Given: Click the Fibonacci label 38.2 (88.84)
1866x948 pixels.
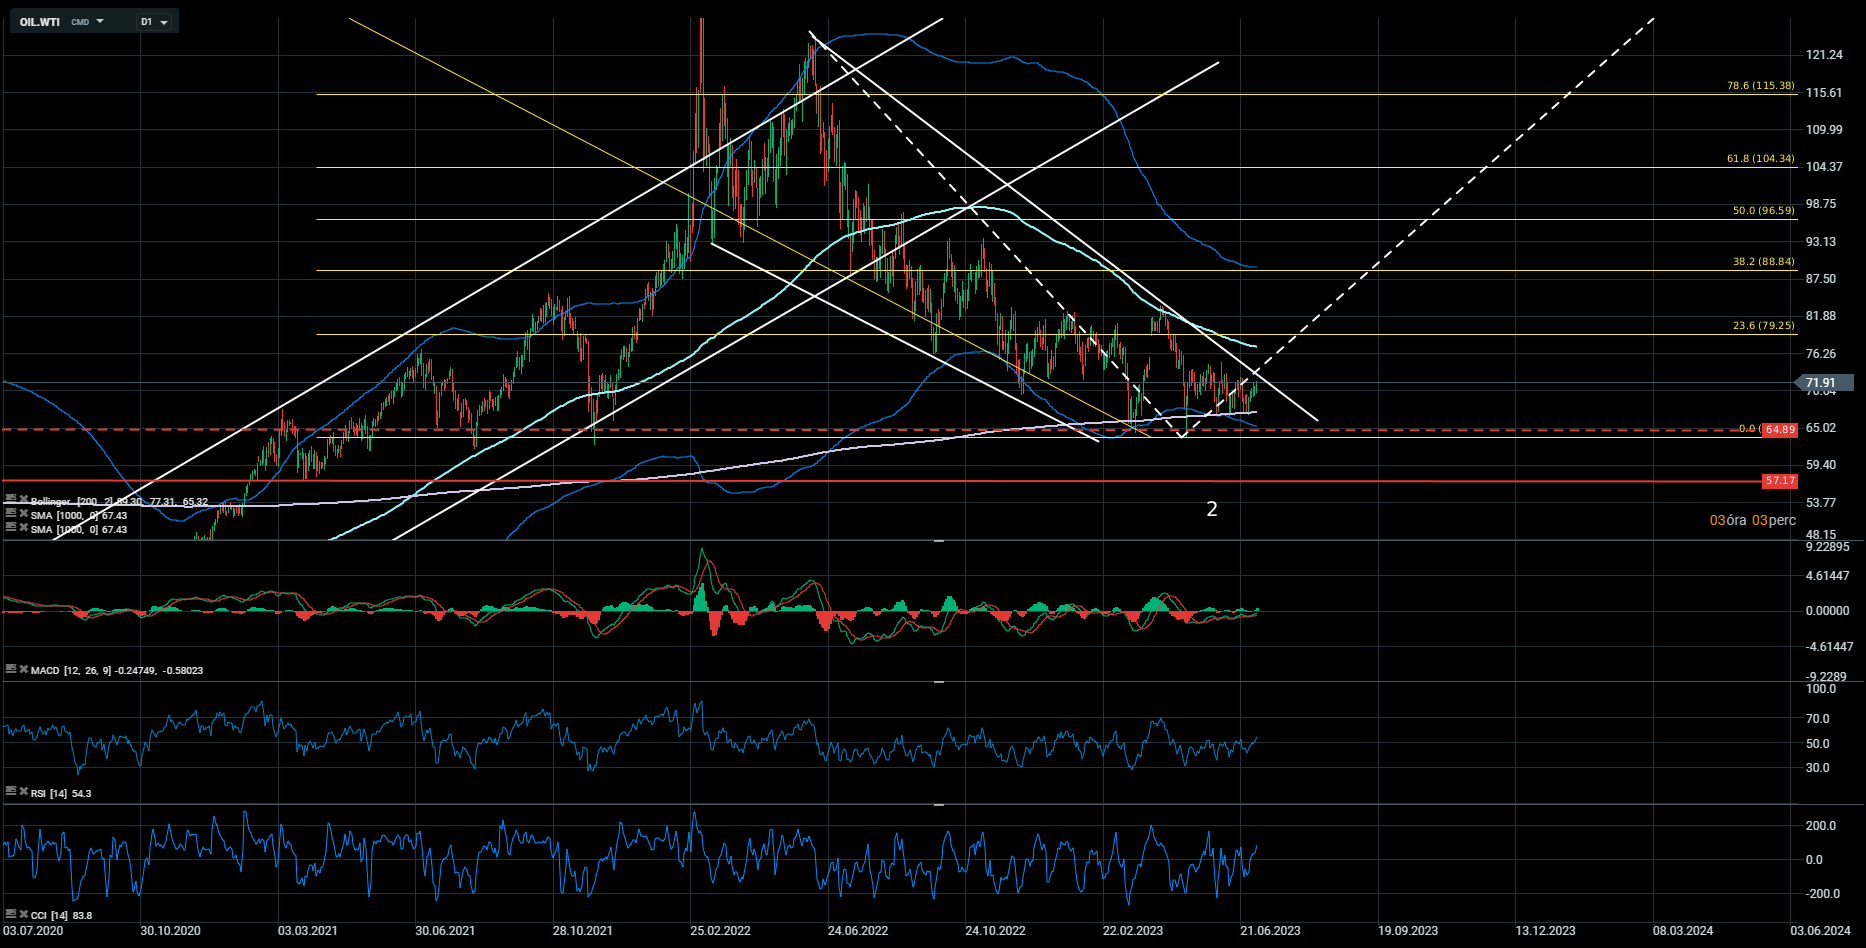Looking at the screenshot, I should [x=1764, y=262].
